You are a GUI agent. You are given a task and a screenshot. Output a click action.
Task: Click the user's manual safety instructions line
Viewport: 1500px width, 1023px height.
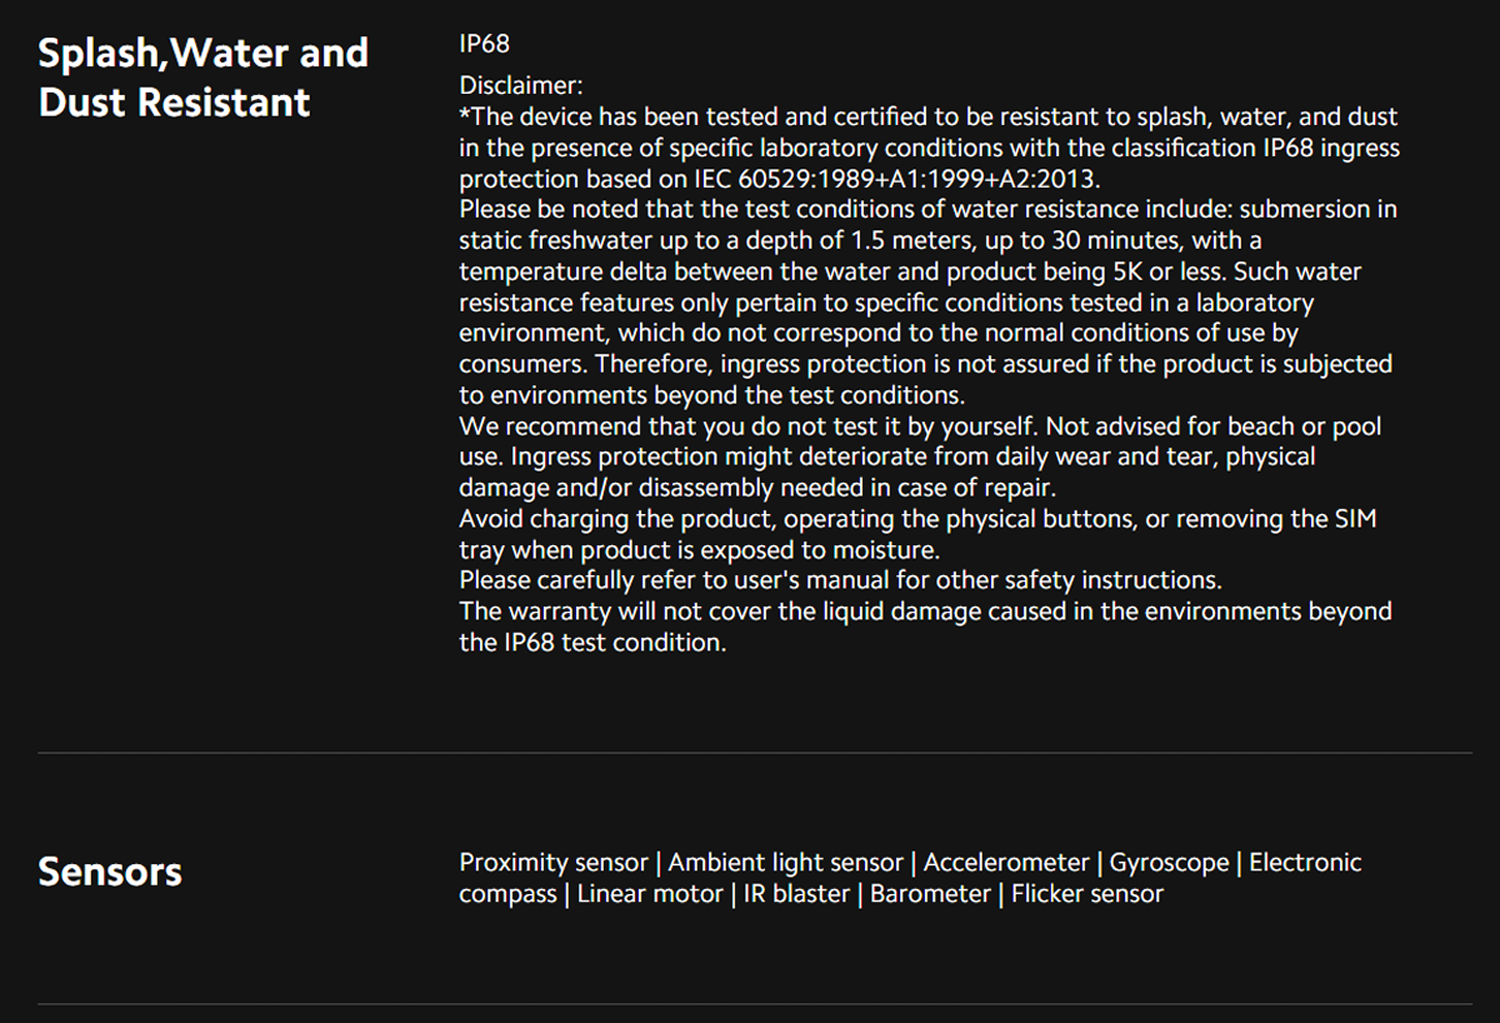point(840,580)
